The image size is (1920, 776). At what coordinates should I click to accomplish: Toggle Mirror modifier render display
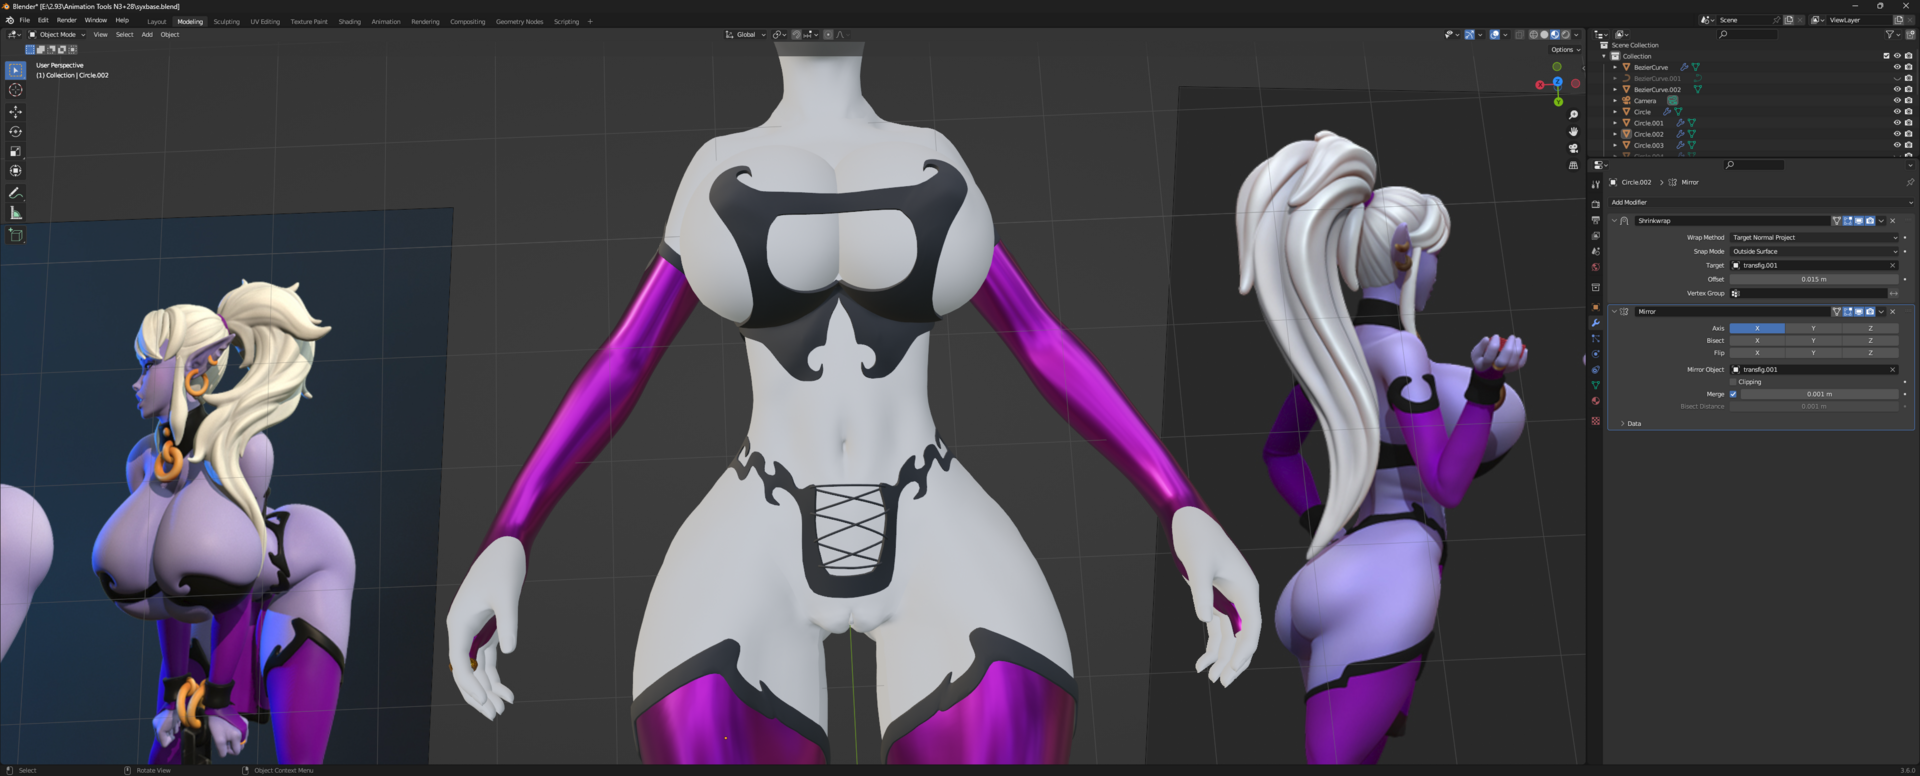[1870, 312]
